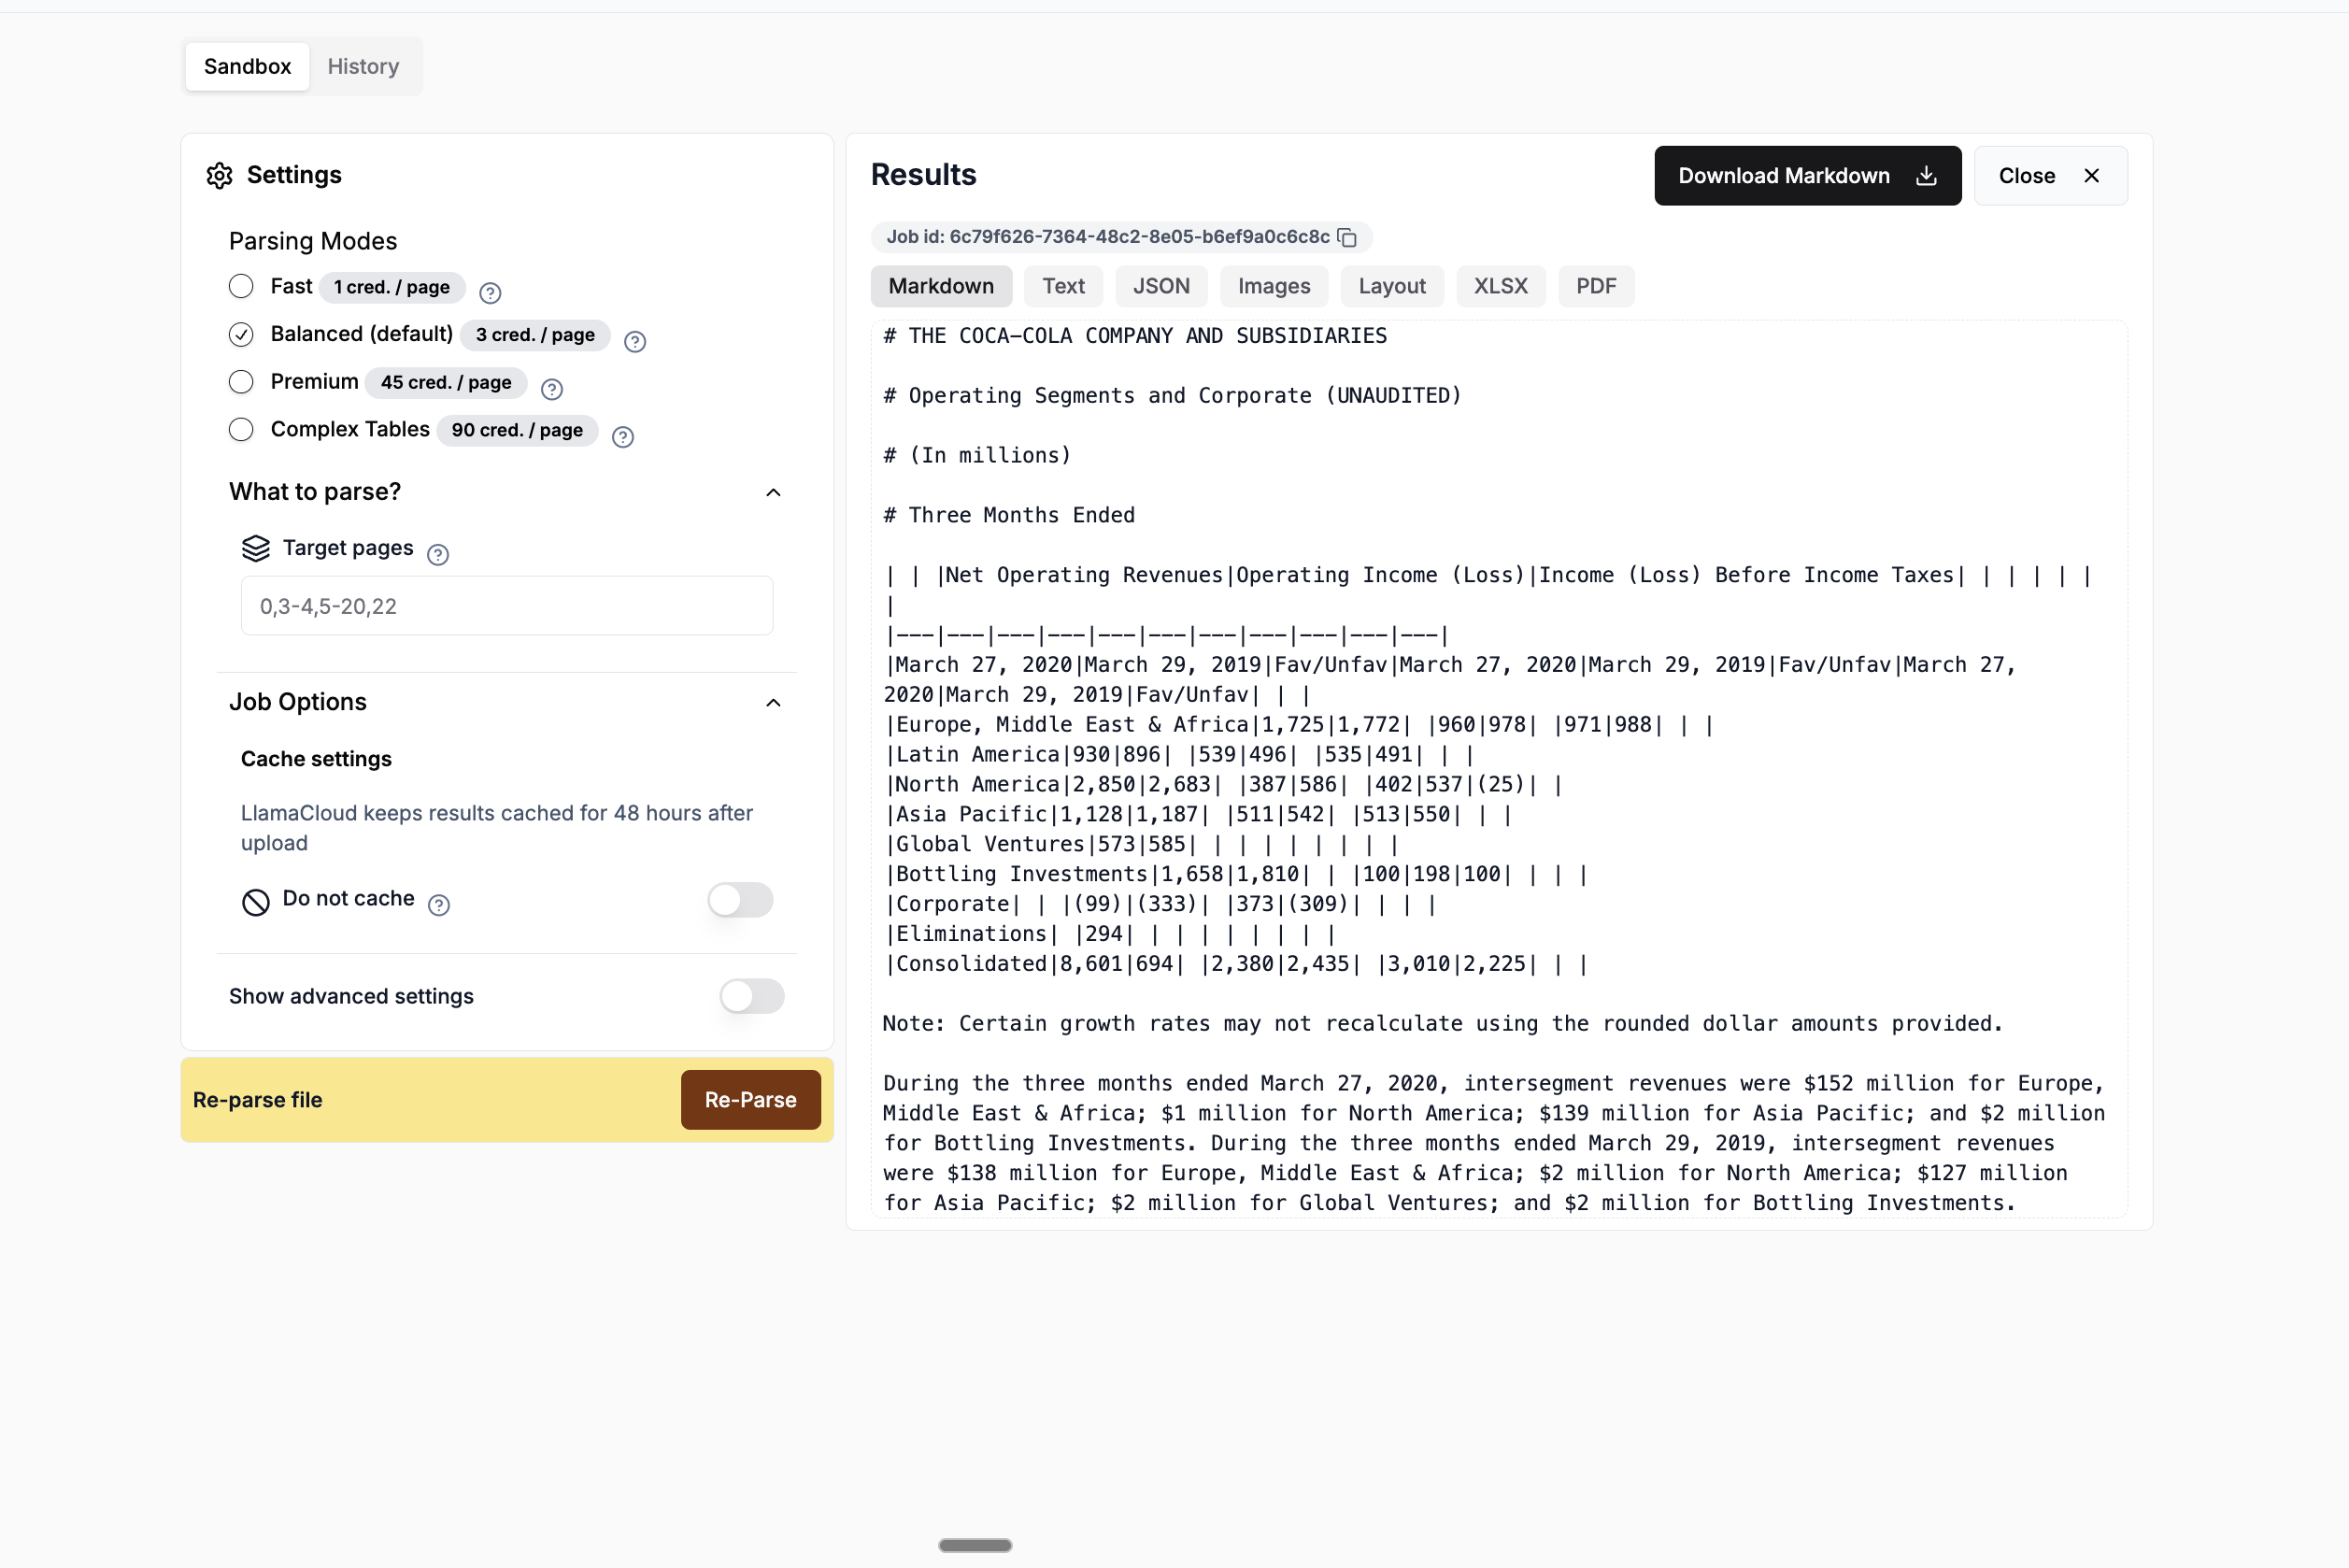2349x1568 pixels.
Task: Click the 'Note: Certain growth rates' line
Action: [1443, 1025]
